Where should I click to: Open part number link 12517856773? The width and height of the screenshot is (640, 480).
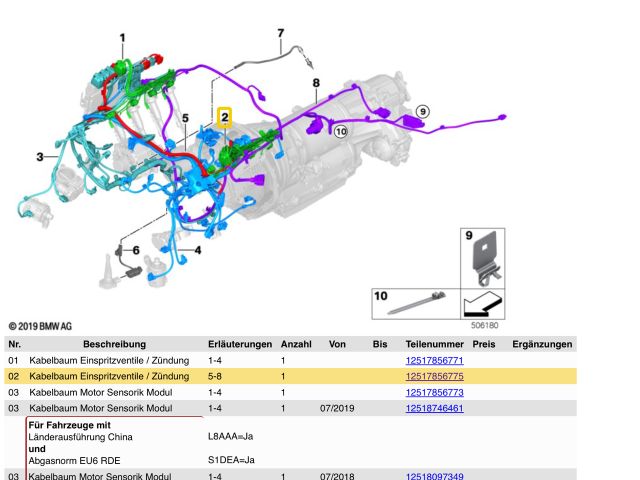434,392
